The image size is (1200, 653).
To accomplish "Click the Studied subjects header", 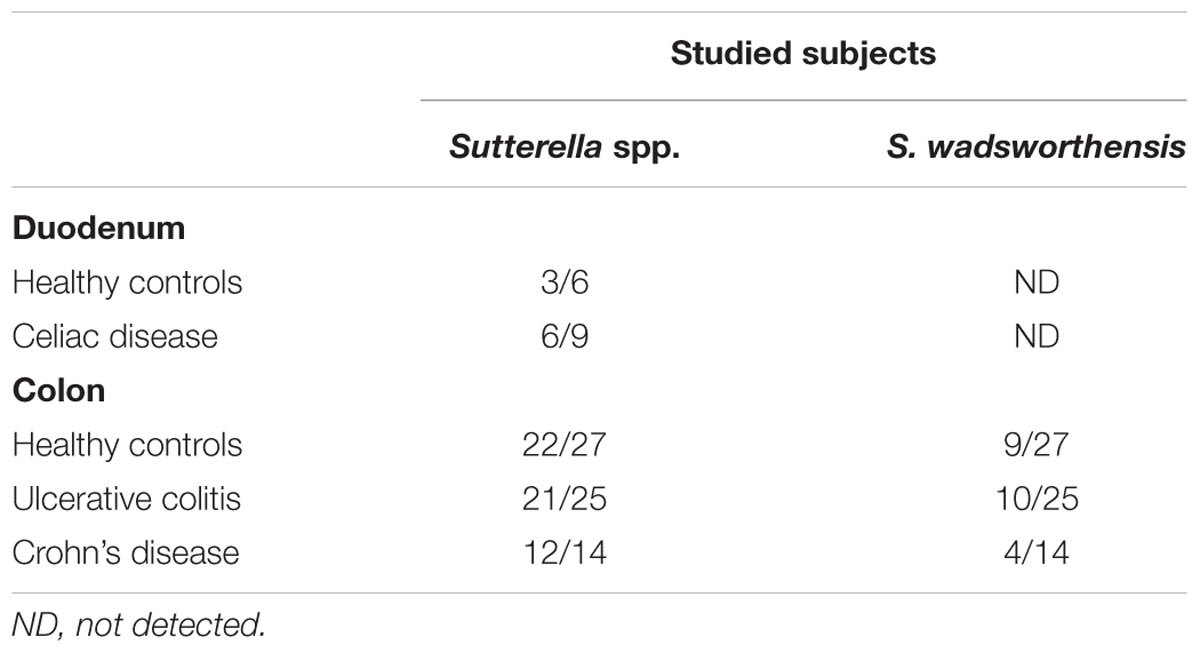I will pos(803,53).
